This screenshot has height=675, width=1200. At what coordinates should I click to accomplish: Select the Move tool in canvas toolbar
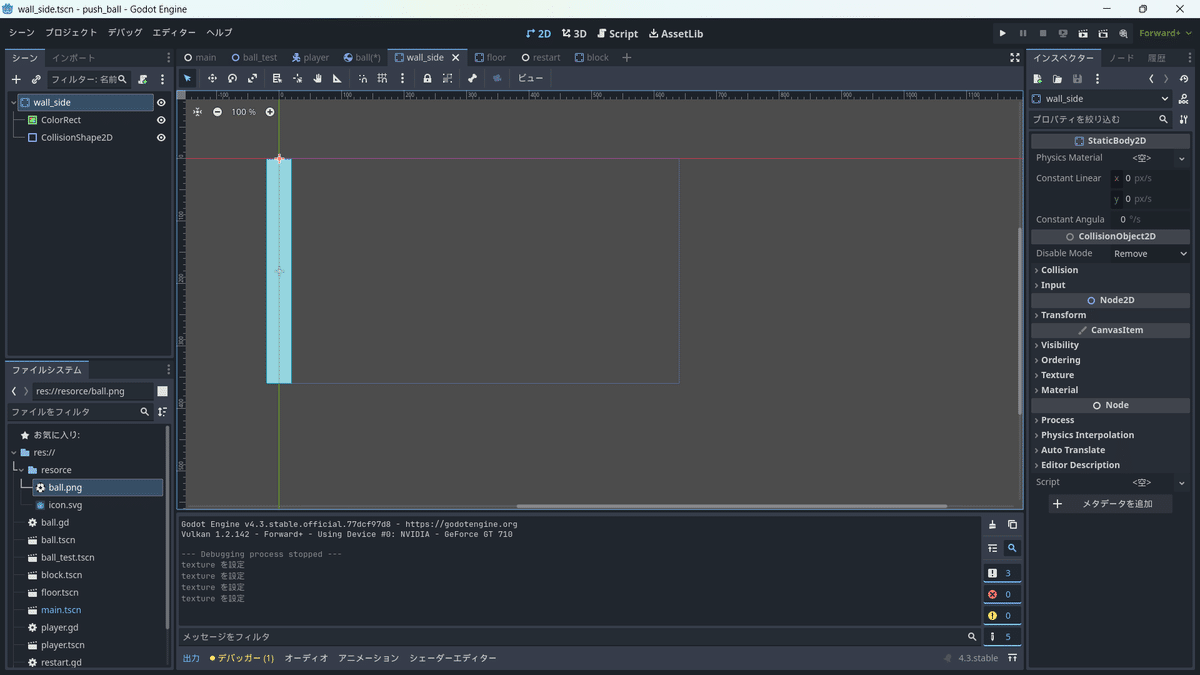(x=213, y=78)
